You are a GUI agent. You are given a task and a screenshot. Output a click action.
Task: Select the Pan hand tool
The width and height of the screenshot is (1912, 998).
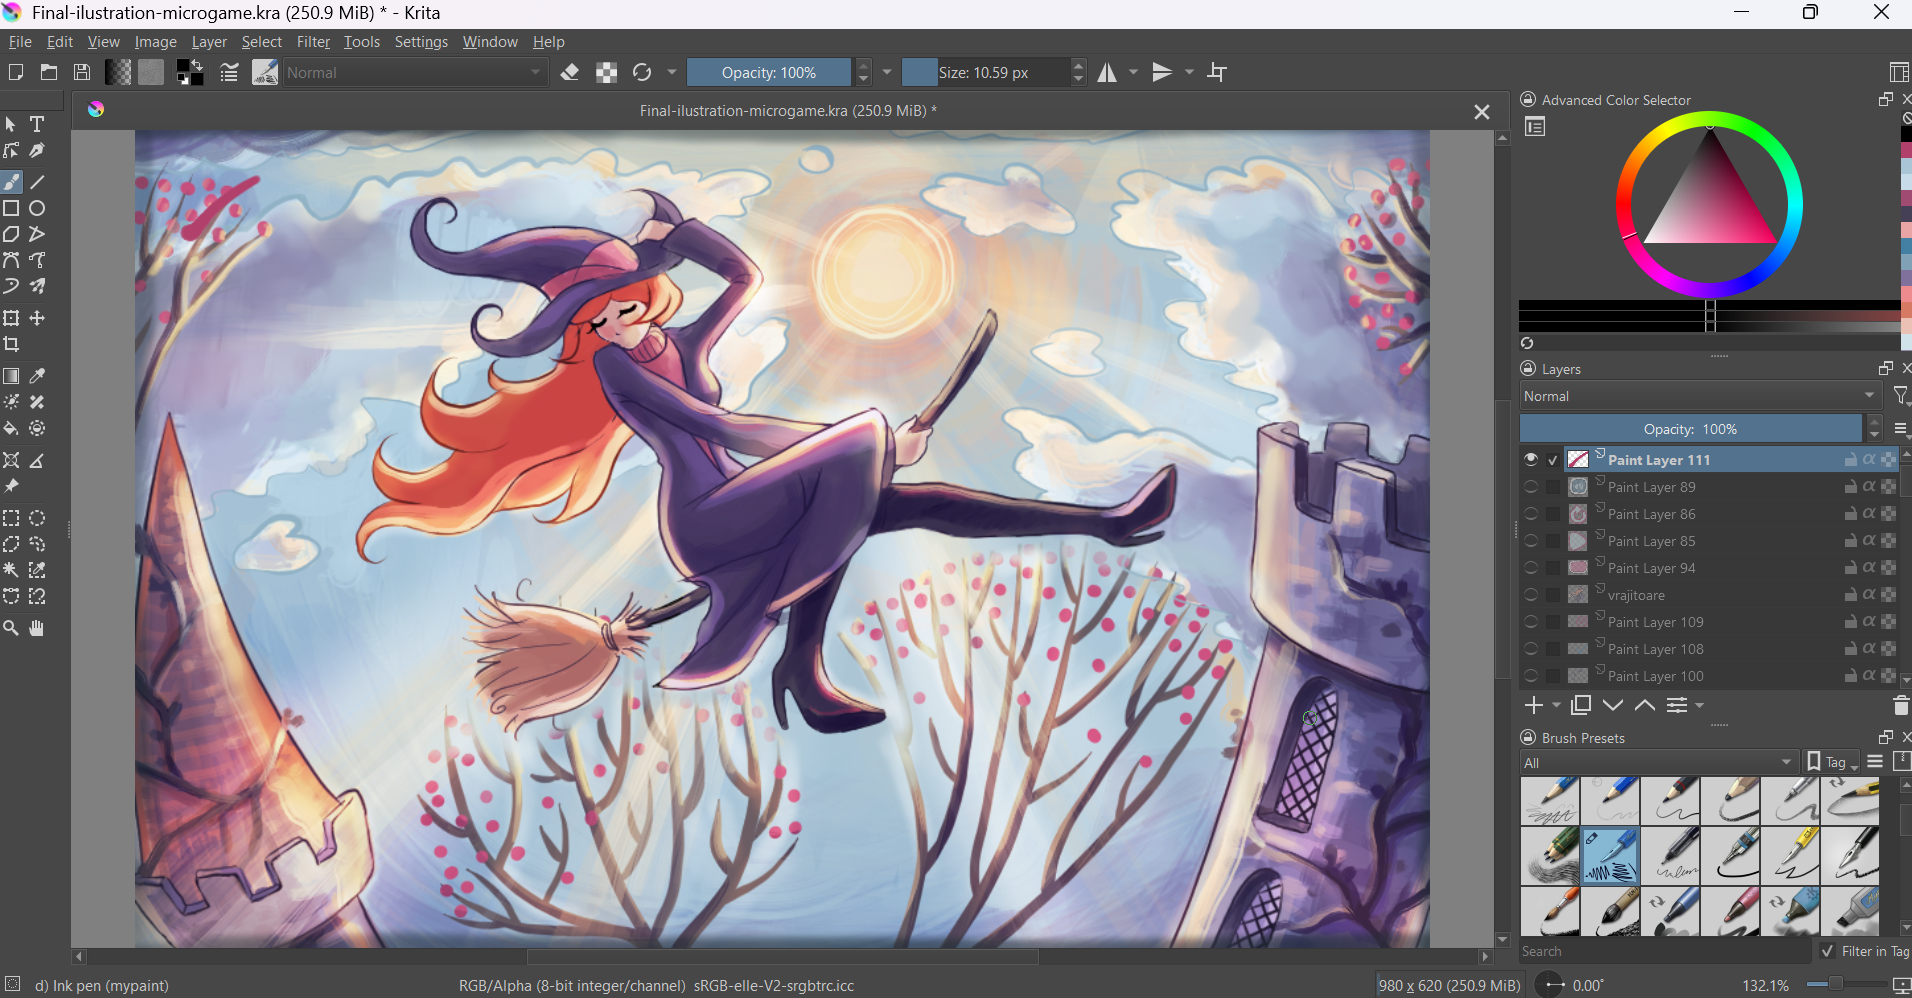click(37, 628)
